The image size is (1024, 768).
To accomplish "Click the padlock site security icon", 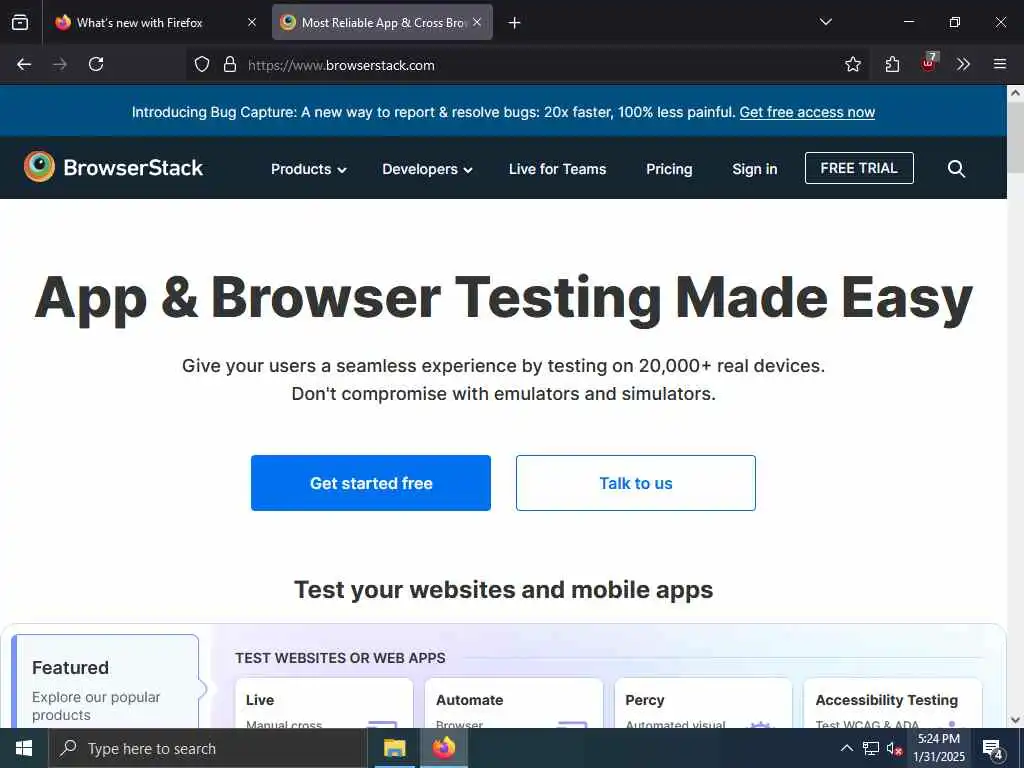I will pos(229,64).
